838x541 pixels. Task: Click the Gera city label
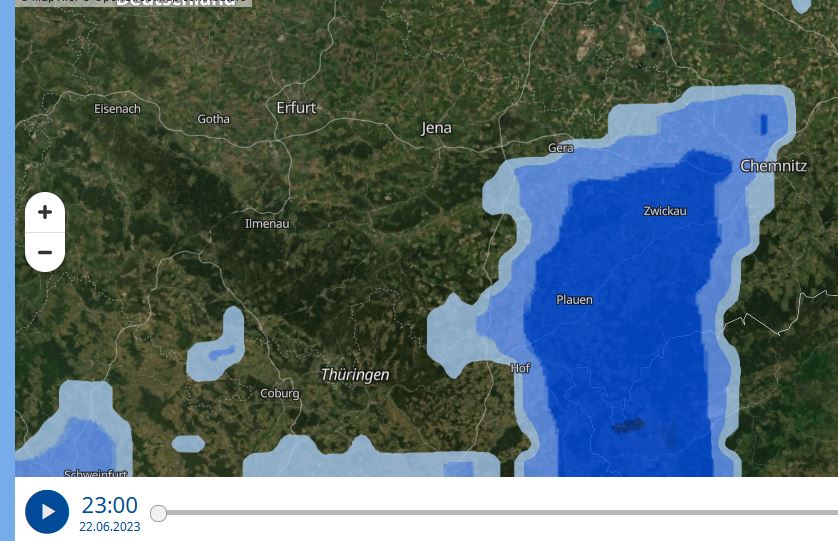pos(560,148)
